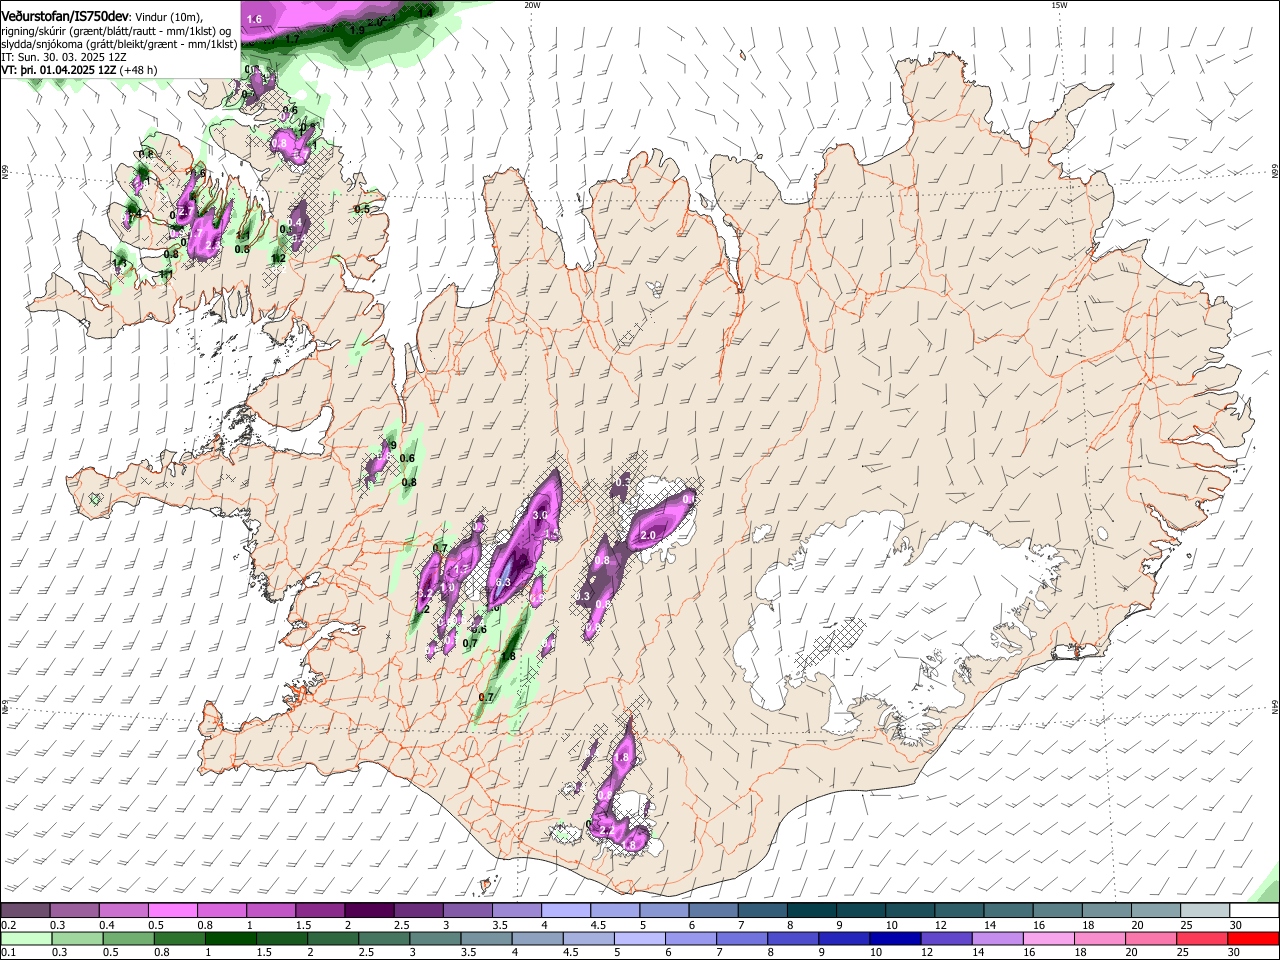
Task: Choose the grey 20 swatch in upper legend row
Action: [1156, 911]
